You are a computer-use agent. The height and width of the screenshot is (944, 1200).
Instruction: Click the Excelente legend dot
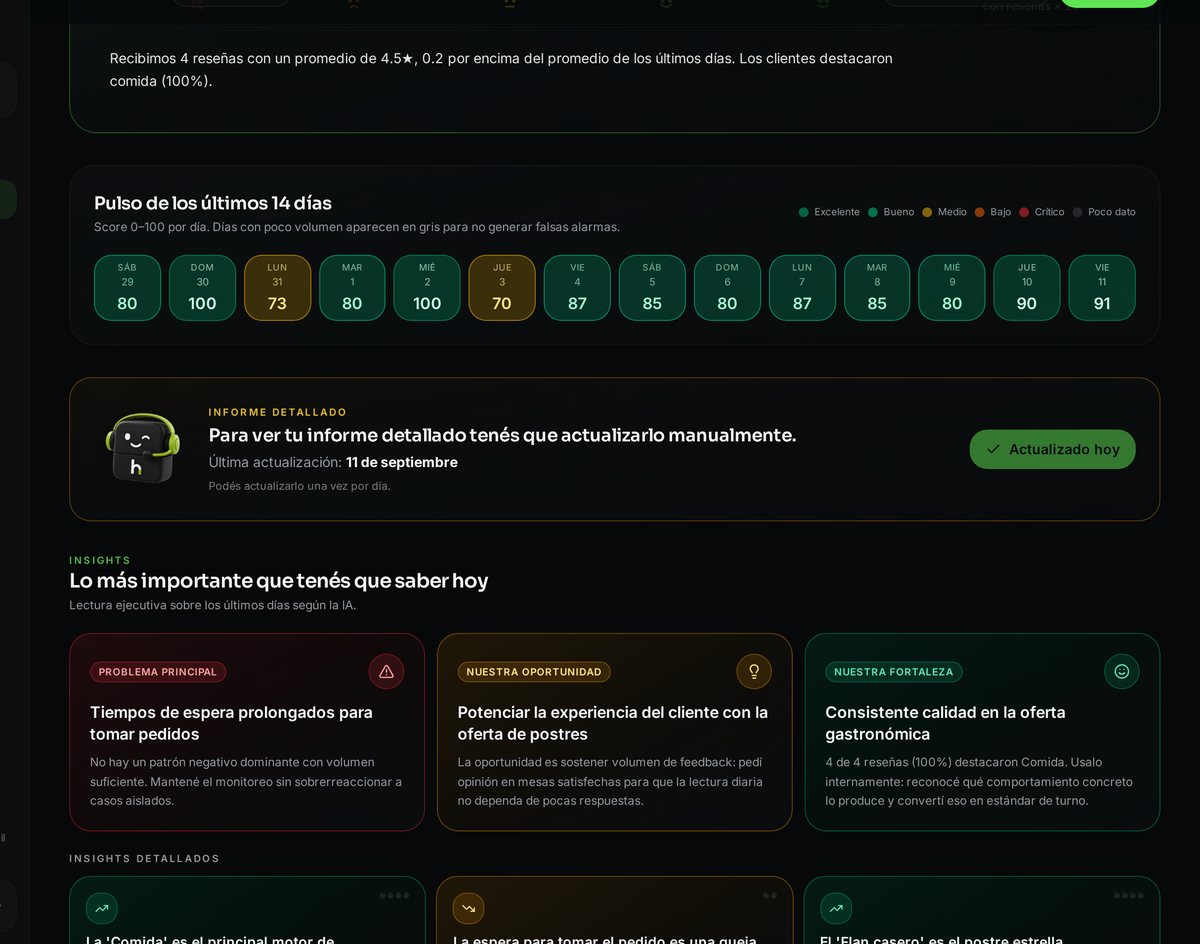(803, 212)
